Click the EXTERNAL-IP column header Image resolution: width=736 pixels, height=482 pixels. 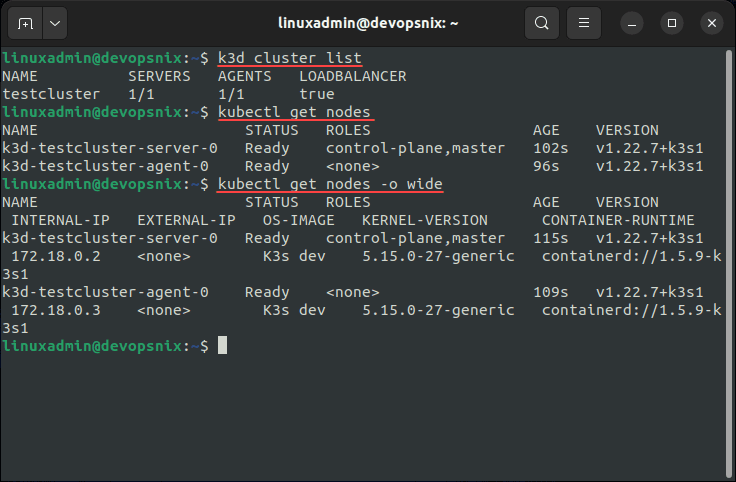coord(186,220)
